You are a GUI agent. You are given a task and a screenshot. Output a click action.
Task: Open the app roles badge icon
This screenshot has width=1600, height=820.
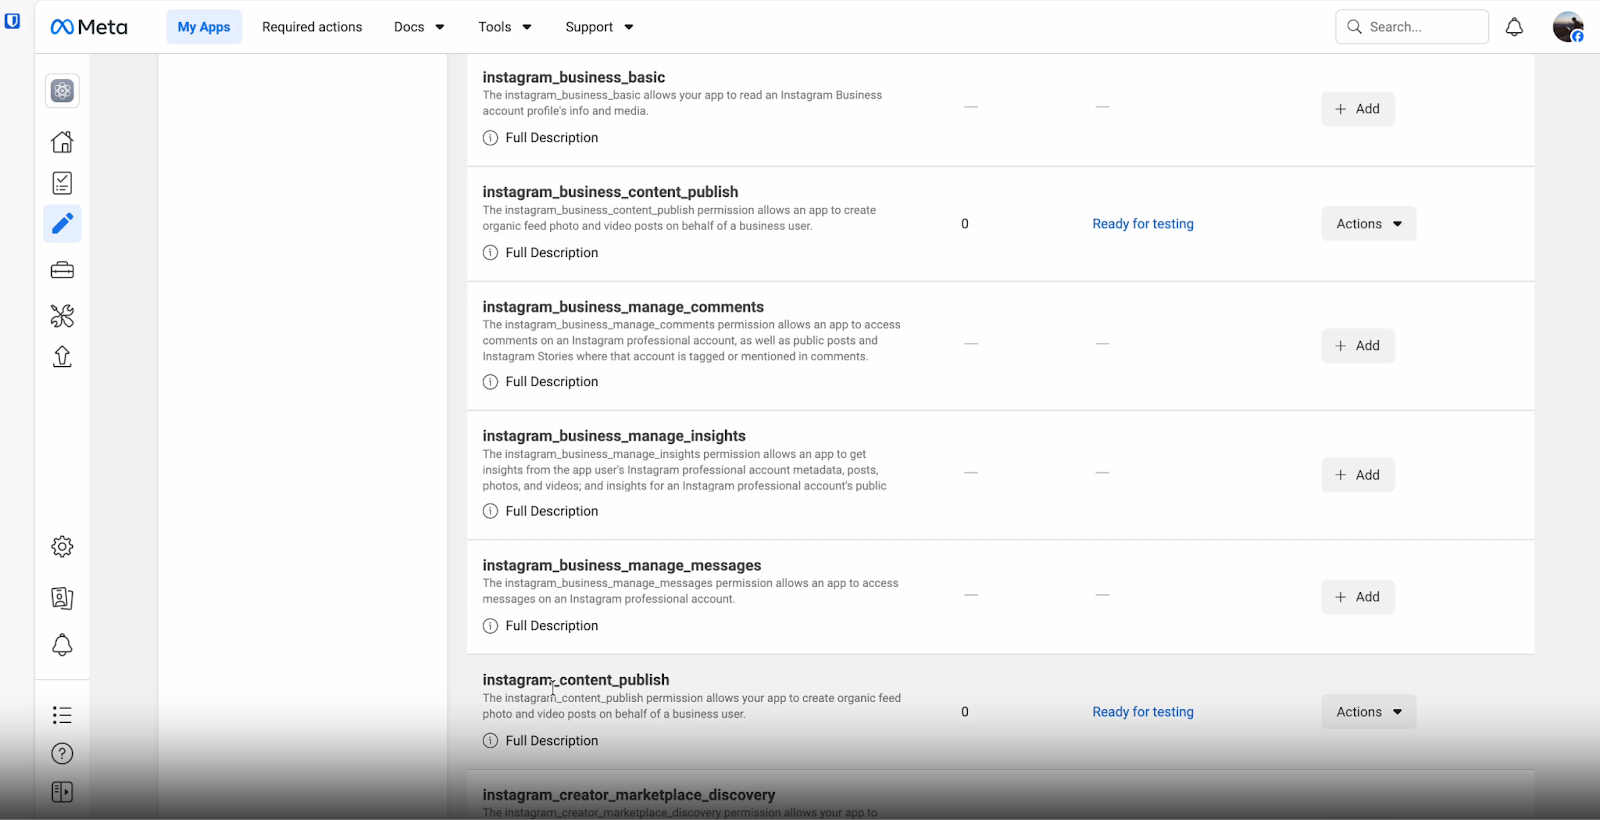[x=62, y=598]
